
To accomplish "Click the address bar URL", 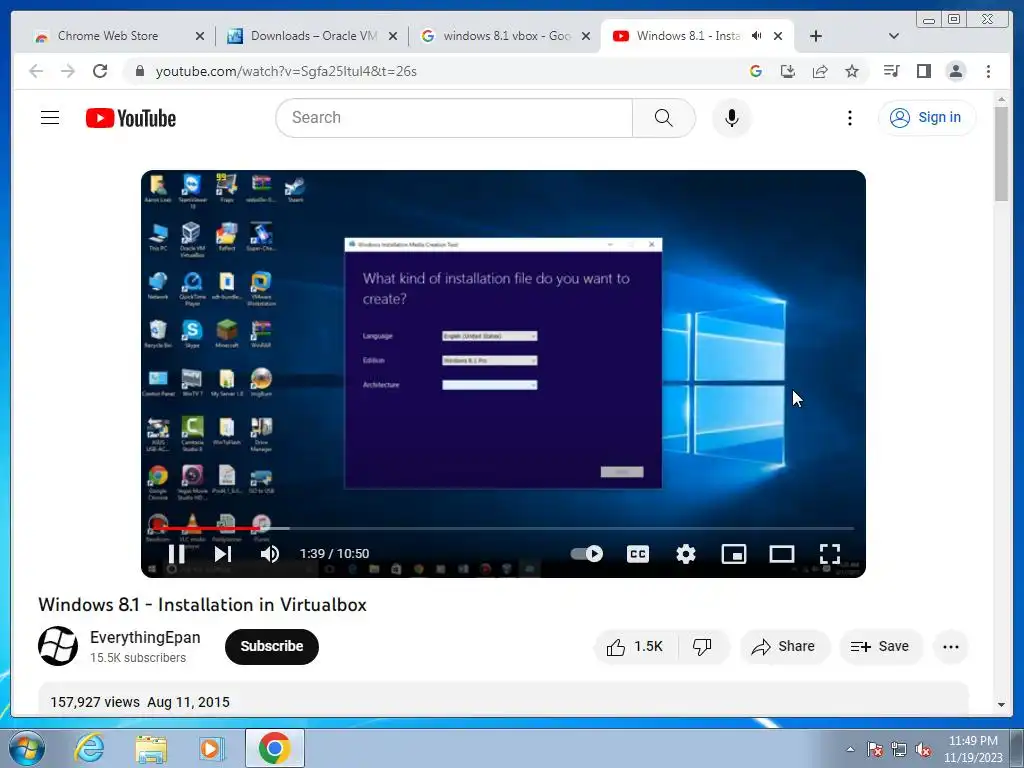I will pos(286,71).
